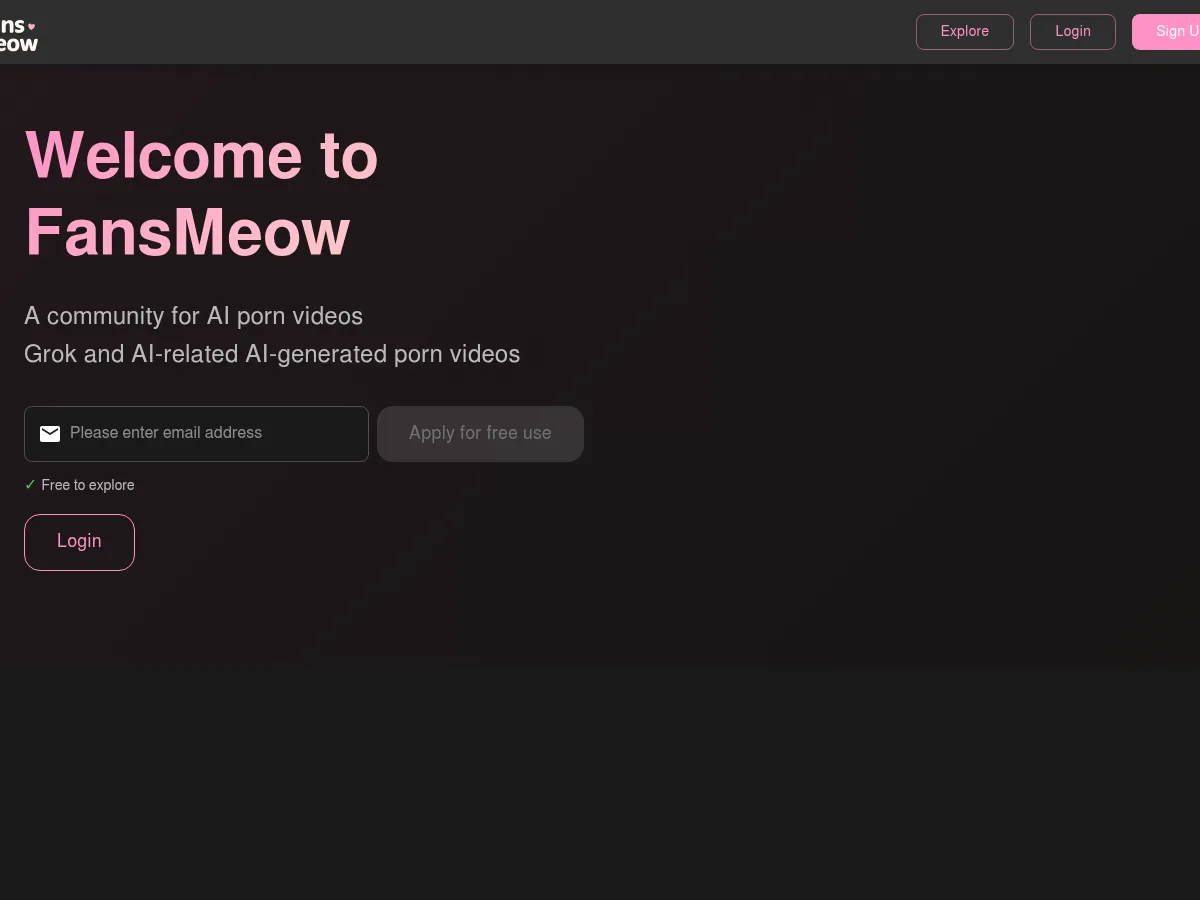Click the outlined Login button below the form
1200x900 pixels.
tap(79, 542)
